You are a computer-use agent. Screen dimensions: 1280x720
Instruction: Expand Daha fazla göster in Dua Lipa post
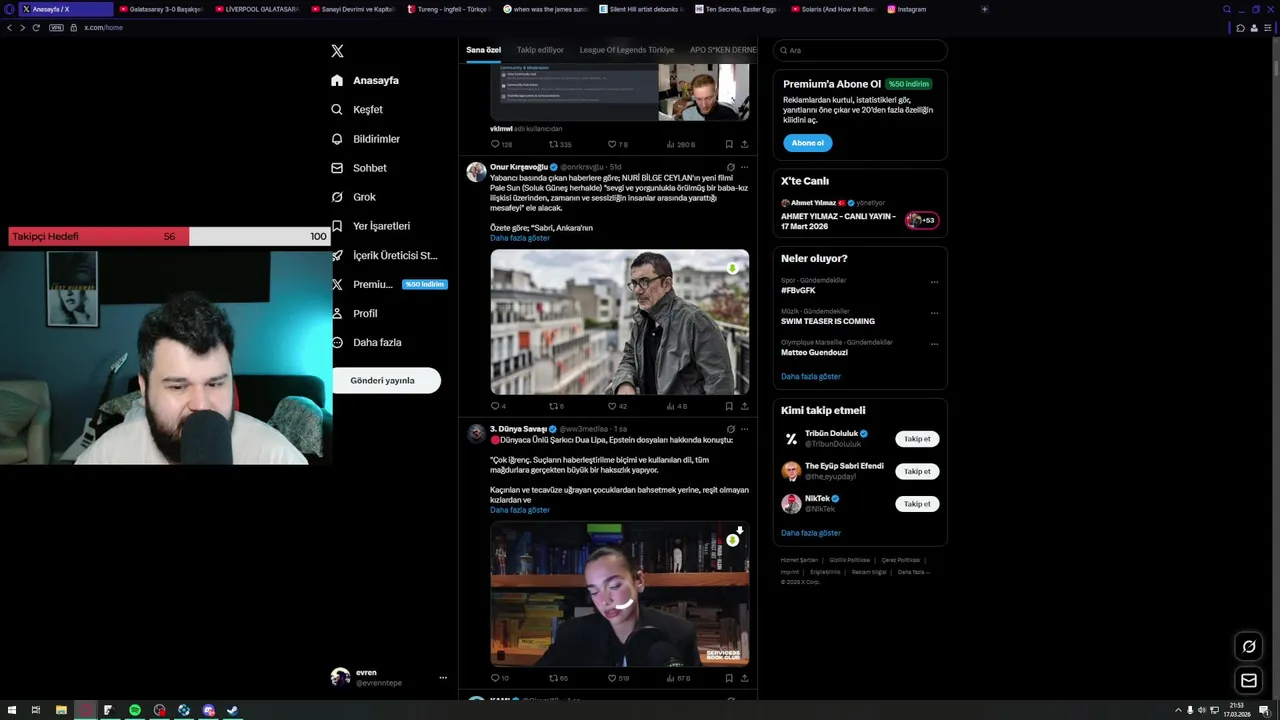click(520, 510)
